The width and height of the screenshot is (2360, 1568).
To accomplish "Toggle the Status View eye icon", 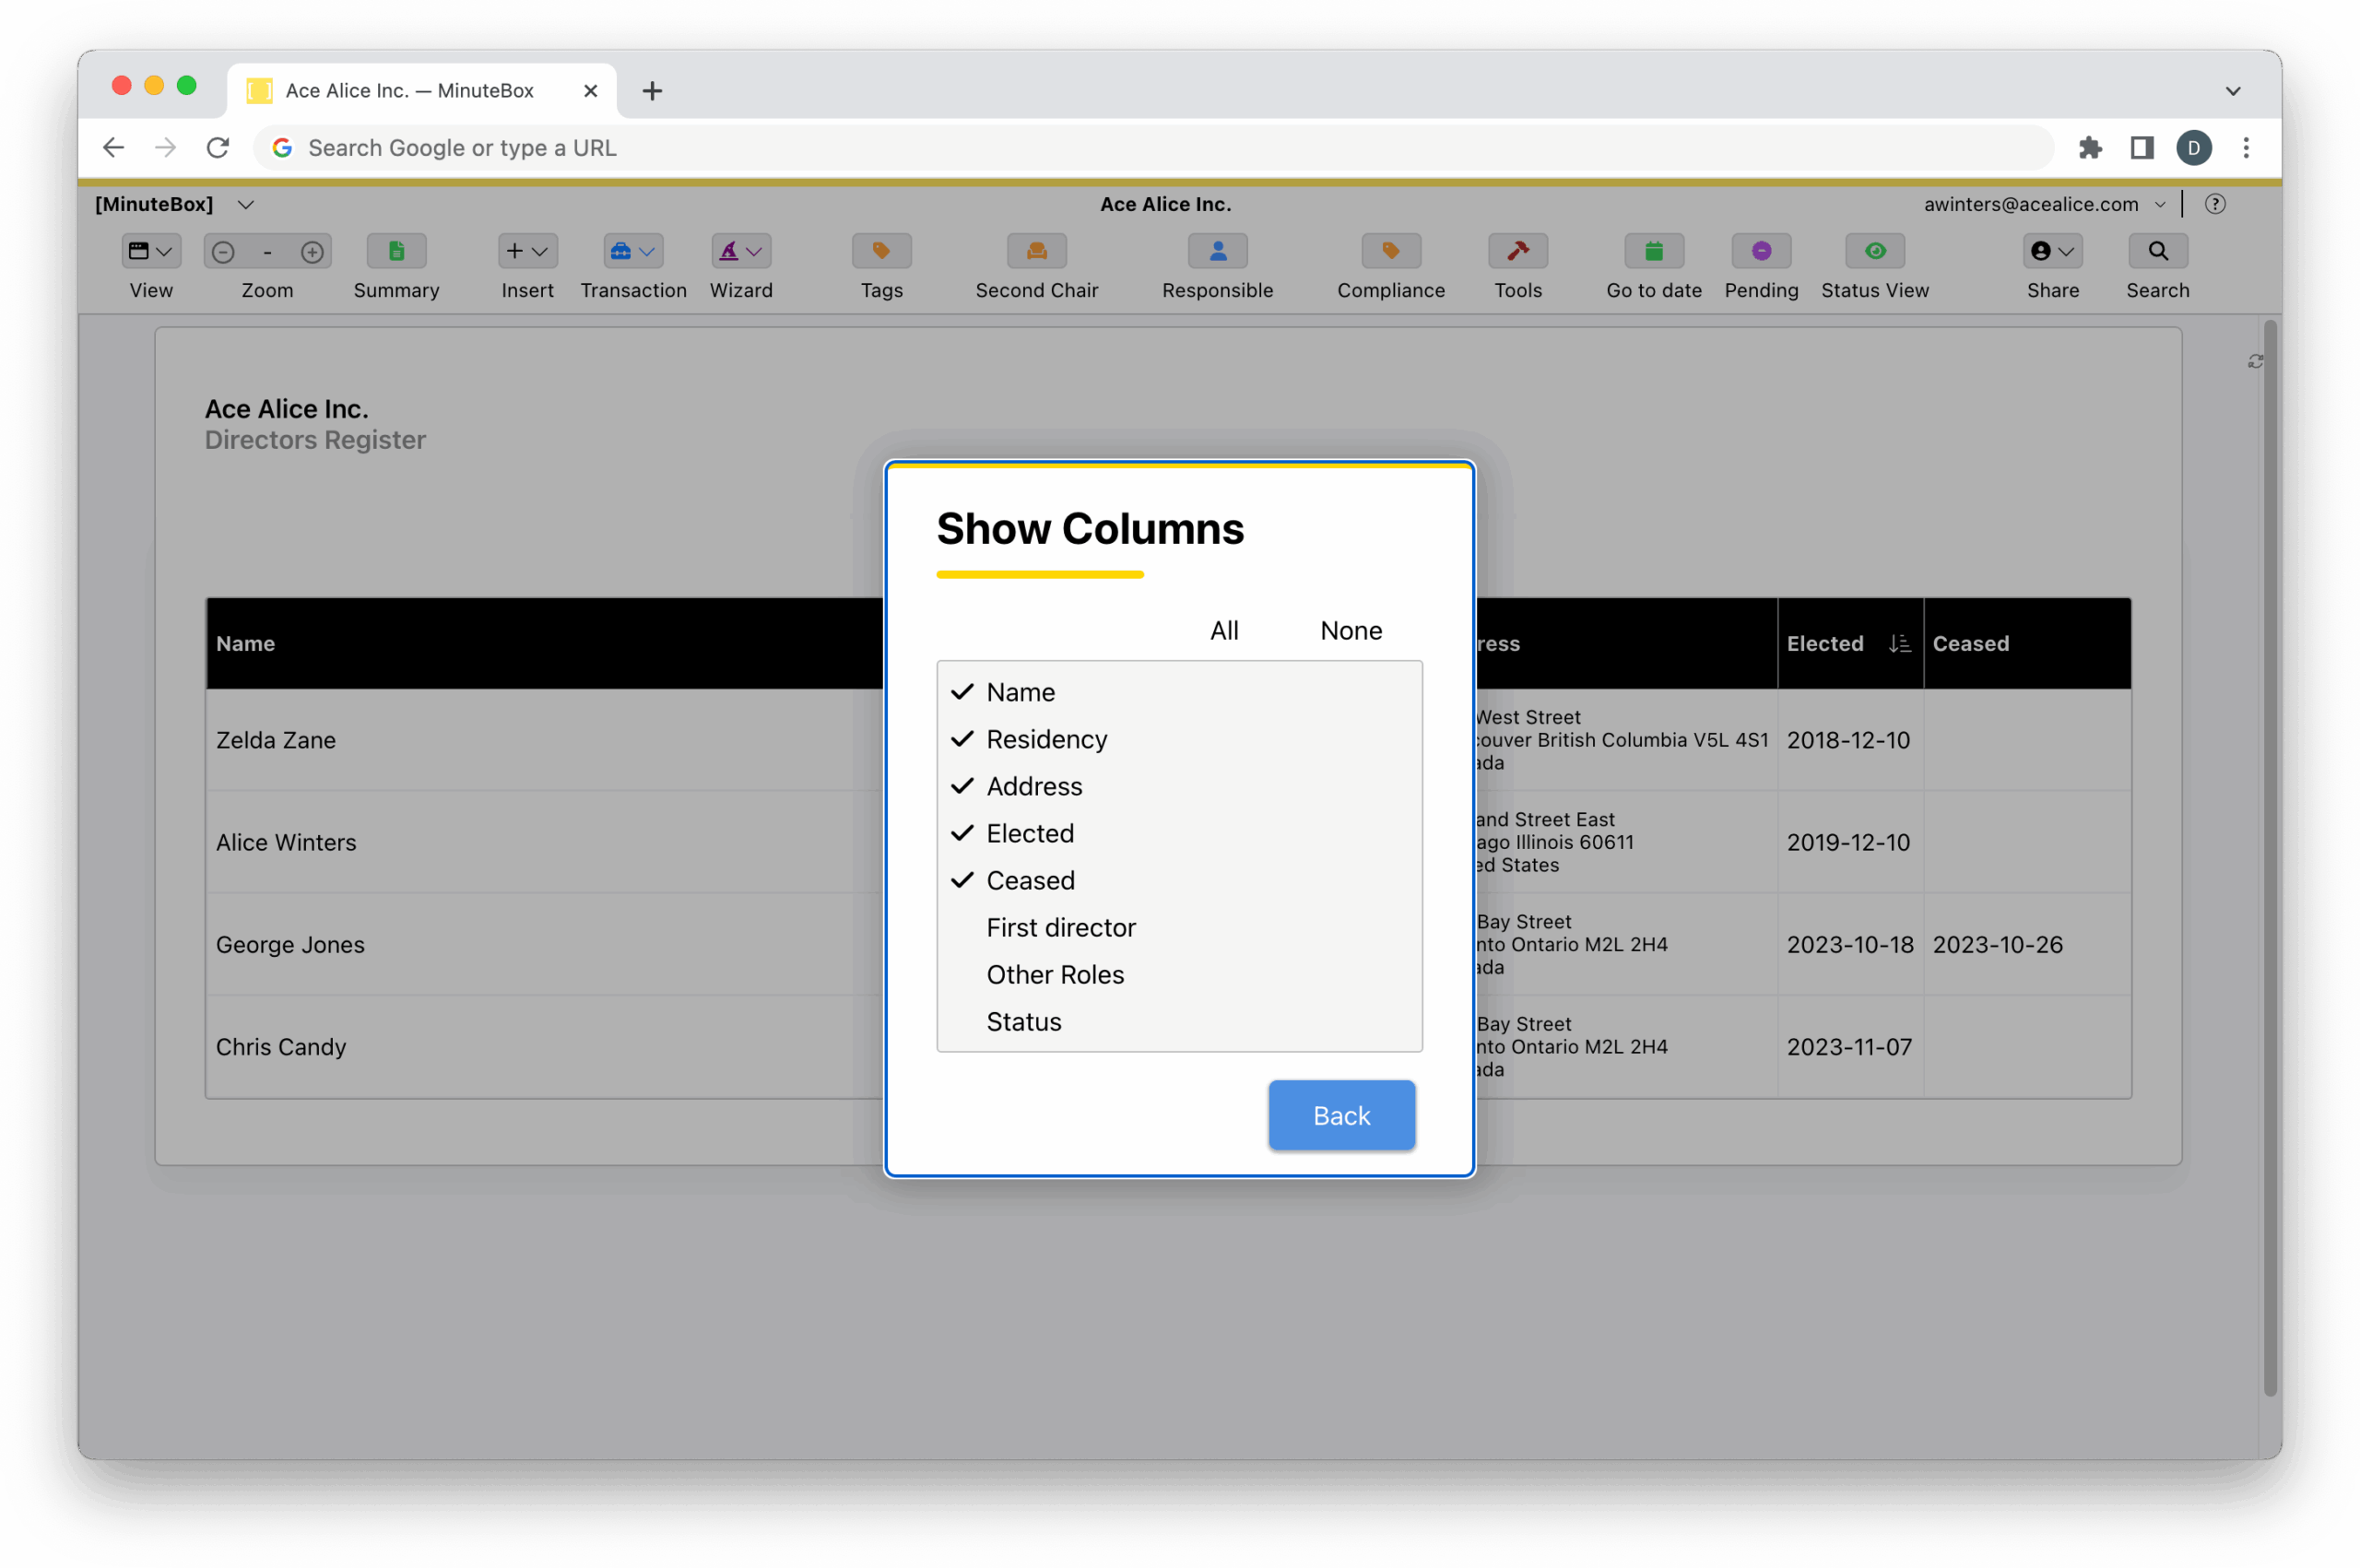I will click(x=1874, y=251).
